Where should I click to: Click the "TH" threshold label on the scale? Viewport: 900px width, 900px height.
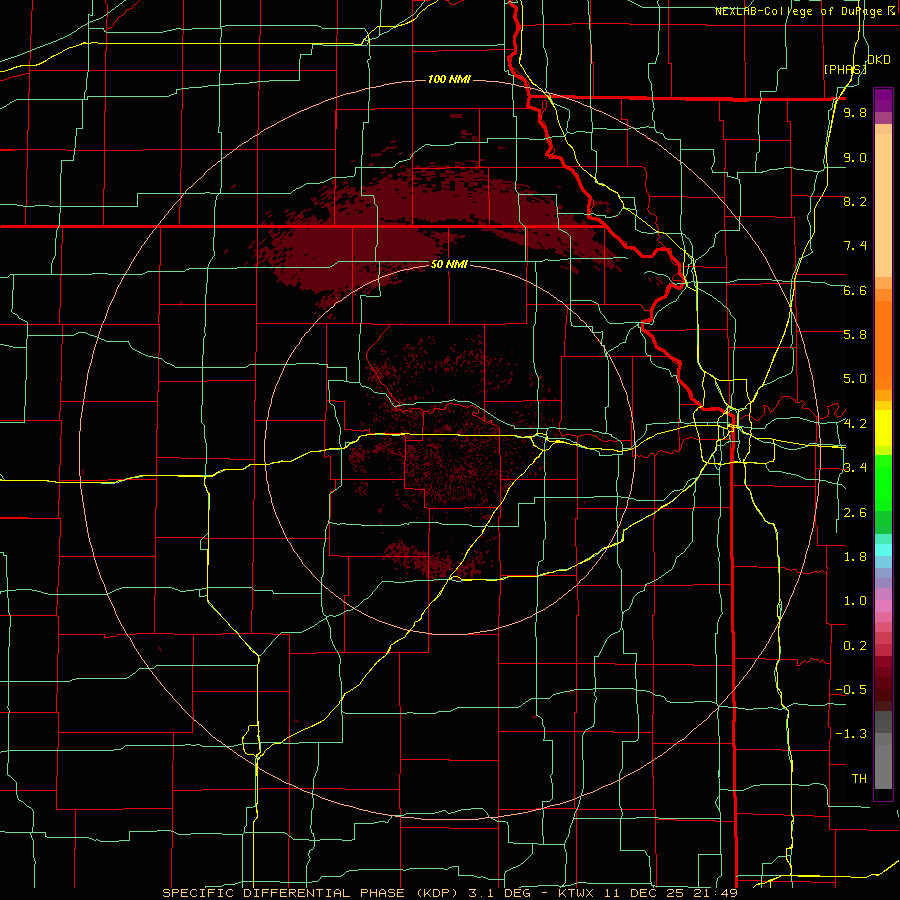pyautogui.click(x=859, y=779)
